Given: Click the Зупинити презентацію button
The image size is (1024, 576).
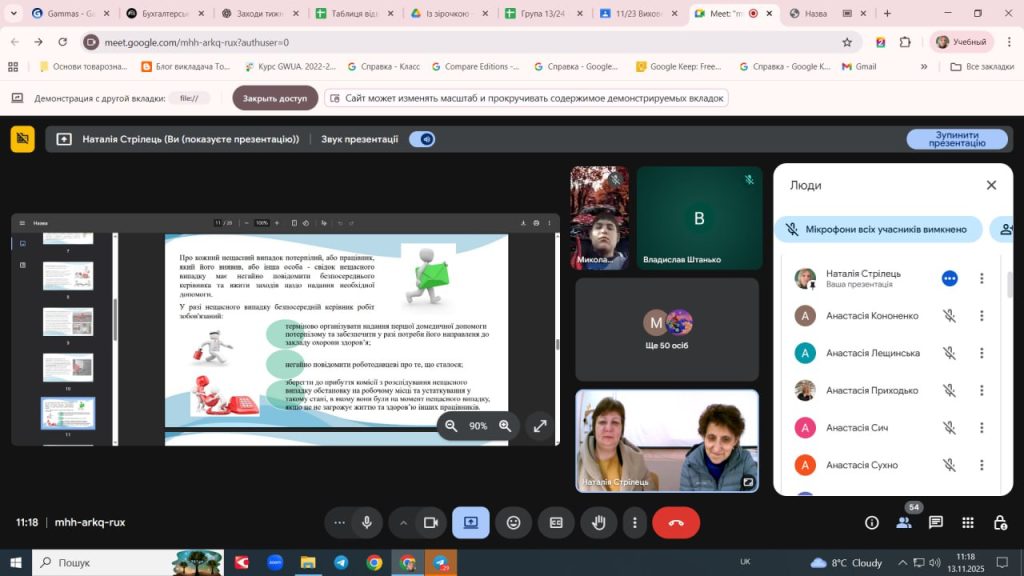Looking at the screenshot, I should click(957, 139).
